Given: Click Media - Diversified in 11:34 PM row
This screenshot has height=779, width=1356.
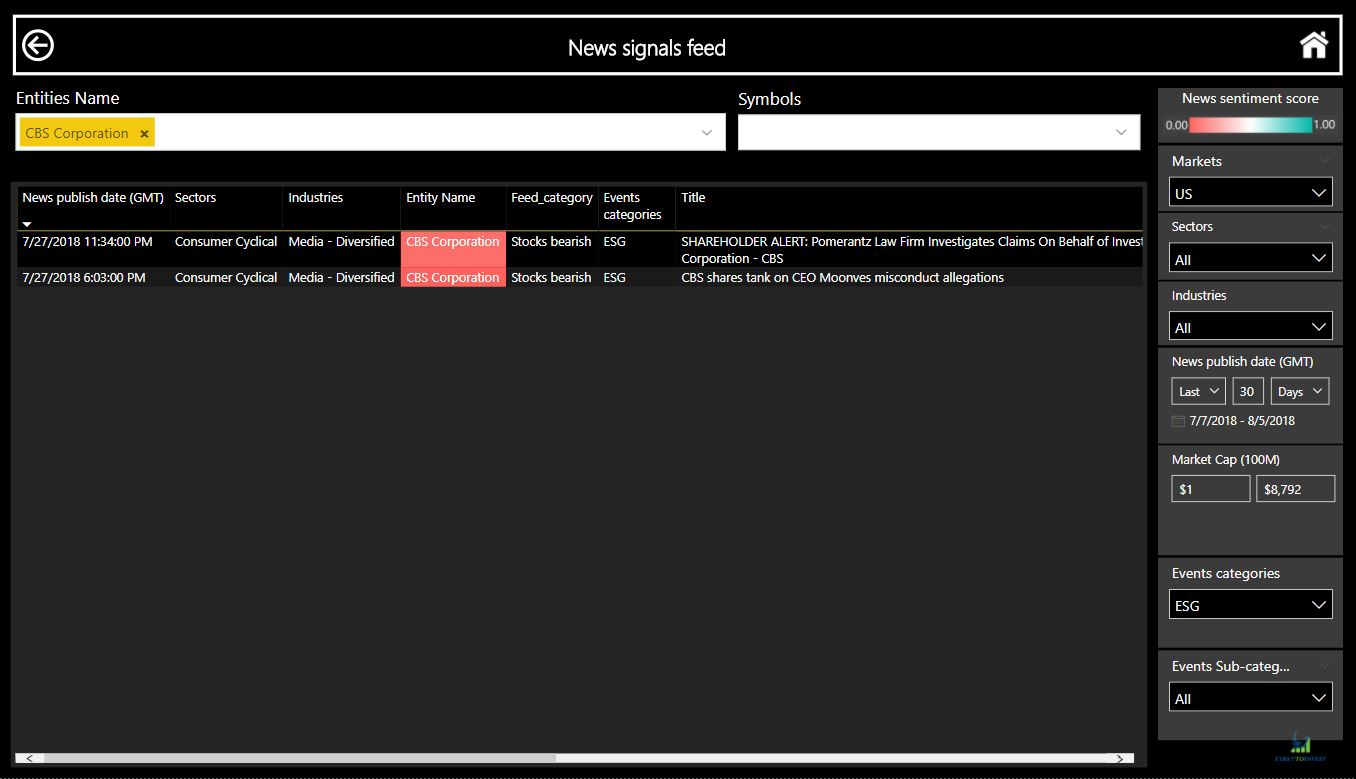Looking at the screenshot, I should (x=341, y=242).
